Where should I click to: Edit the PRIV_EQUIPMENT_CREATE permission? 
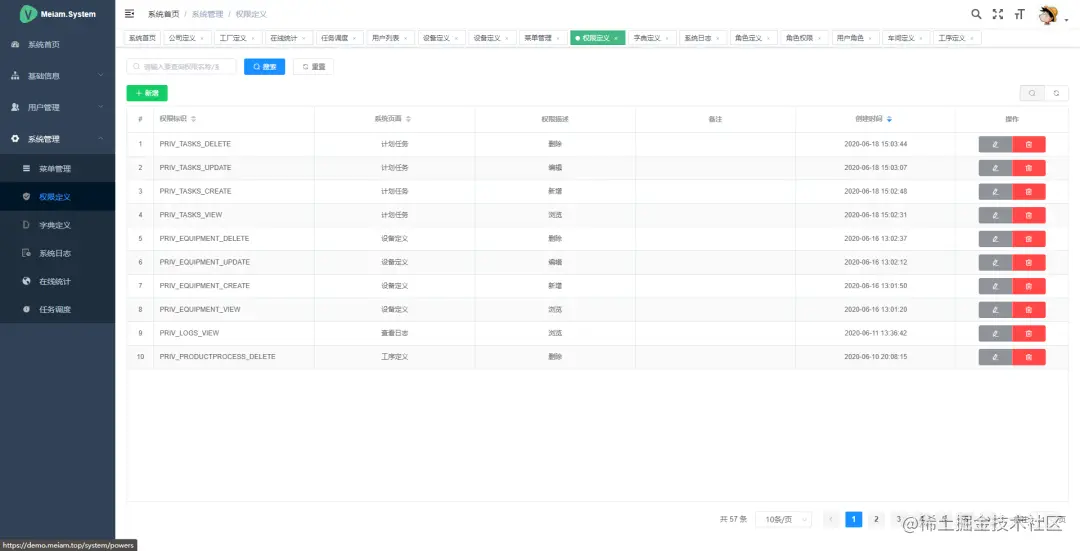995,286
